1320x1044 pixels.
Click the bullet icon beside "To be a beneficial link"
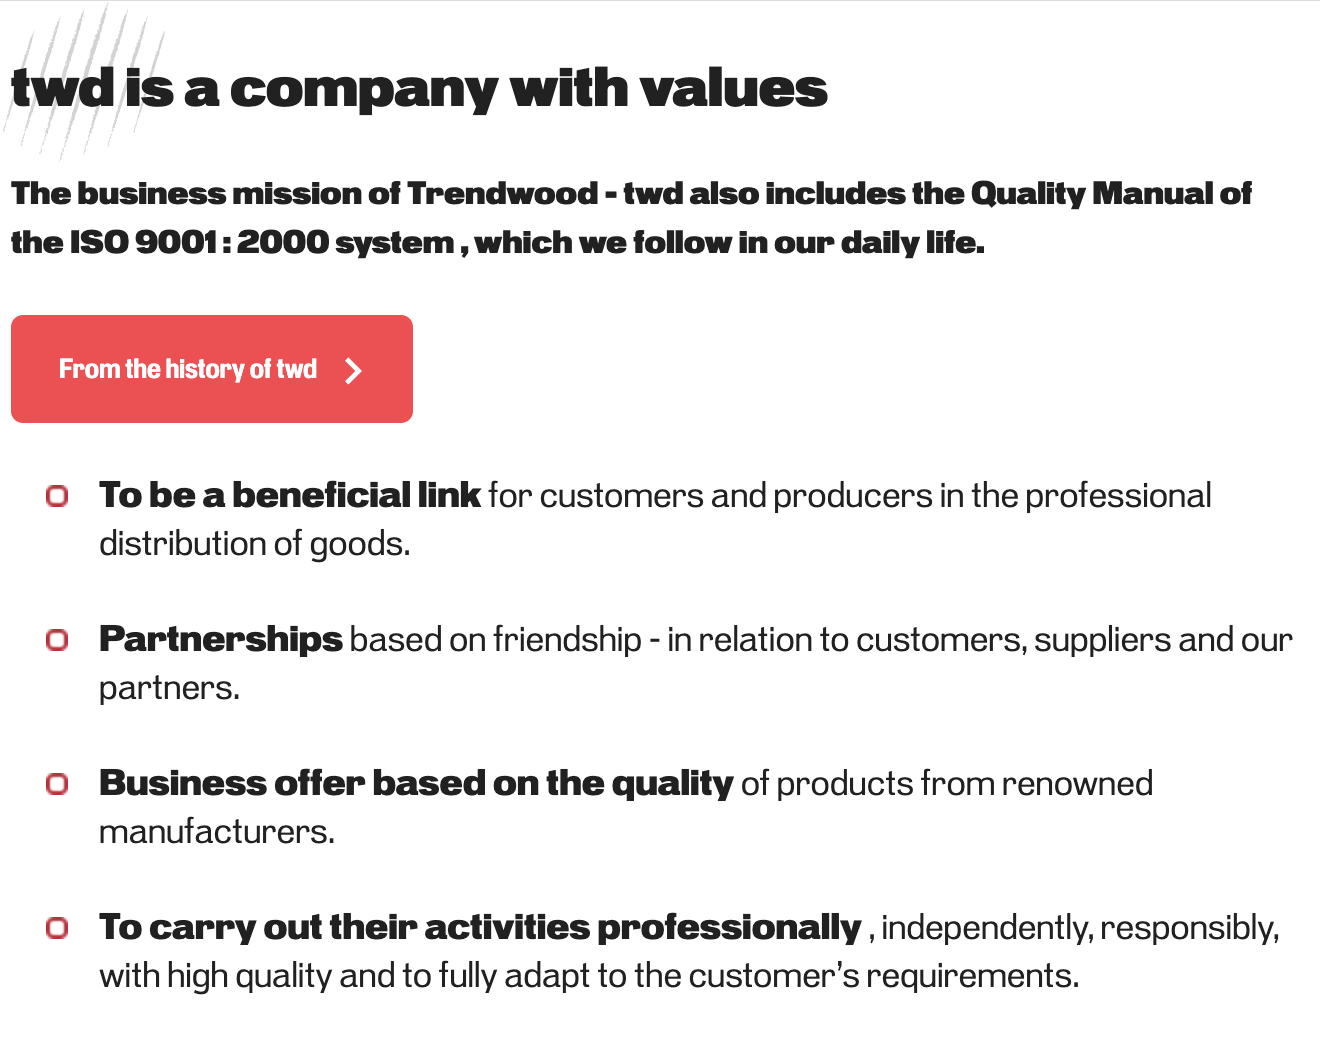(x=57, y=496)
